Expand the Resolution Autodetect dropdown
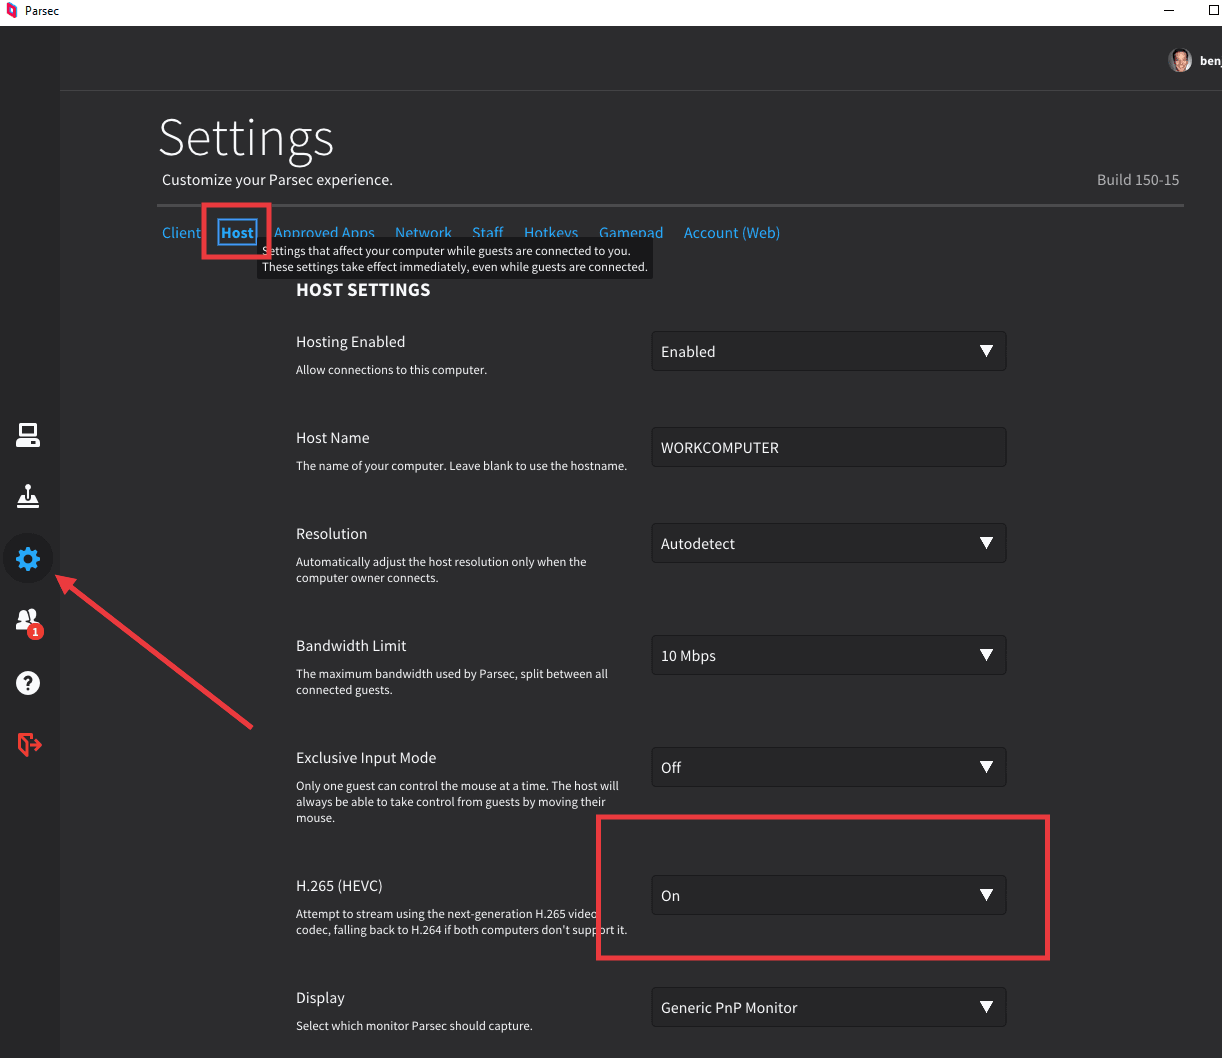 coord(828,544)
